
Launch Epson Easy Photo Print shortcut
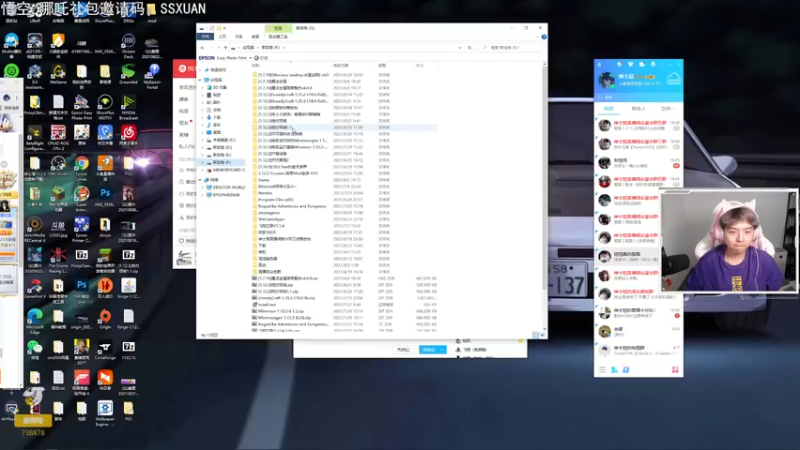[81, 107]
